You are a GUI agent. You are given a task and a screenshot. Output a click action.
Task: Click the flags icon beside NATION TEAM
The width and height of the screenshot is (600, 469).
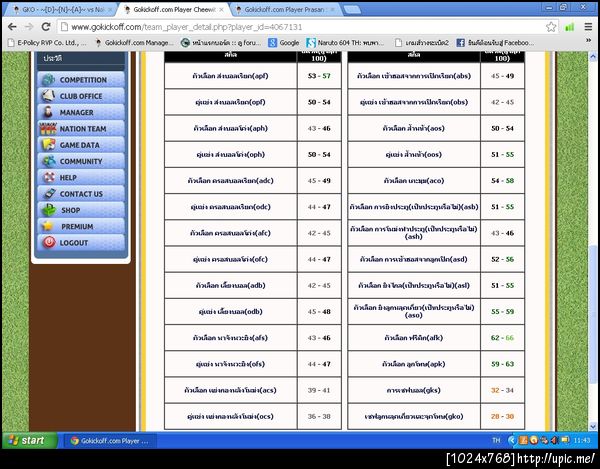(48, 129)
